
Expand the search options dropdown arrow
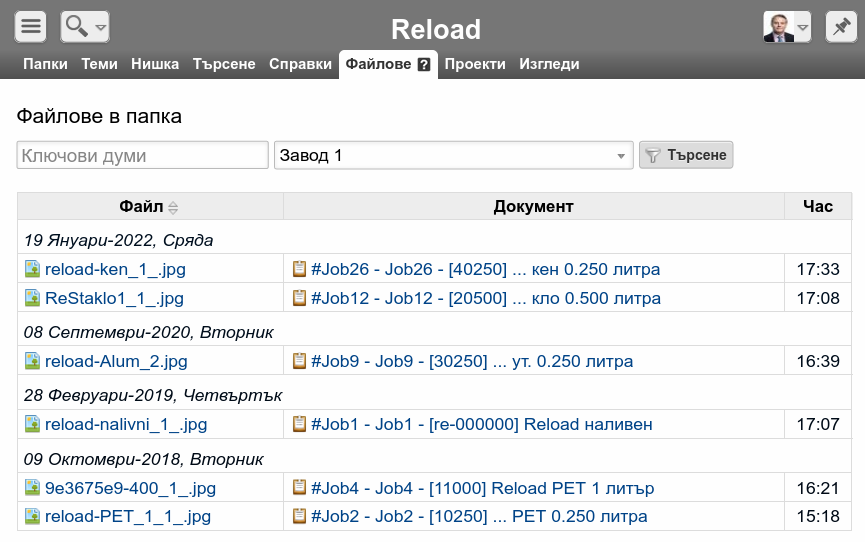(101, 28)
